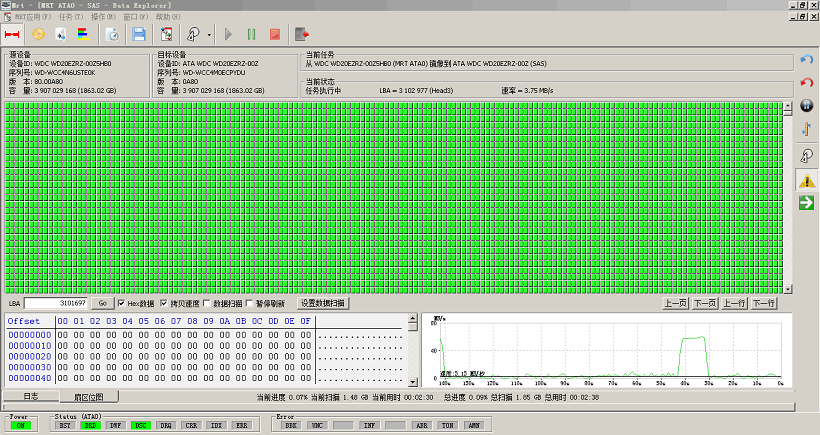Click the stopwatch timing toolbar icon

coord(112,35)
